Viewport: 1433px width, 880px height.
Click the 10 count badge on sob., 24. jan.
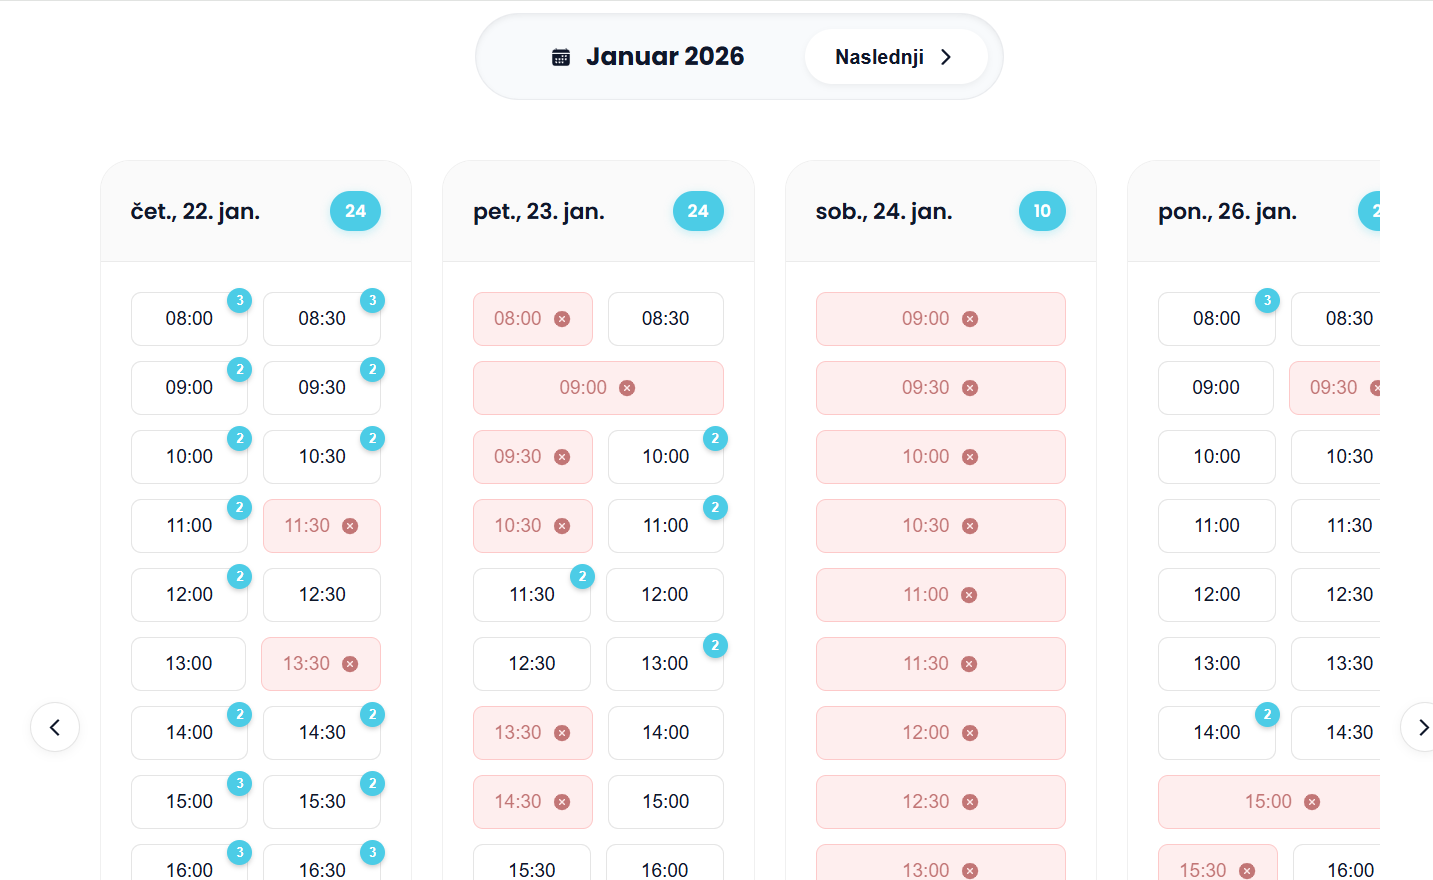pyautogui.click(x=1042, y=211)
